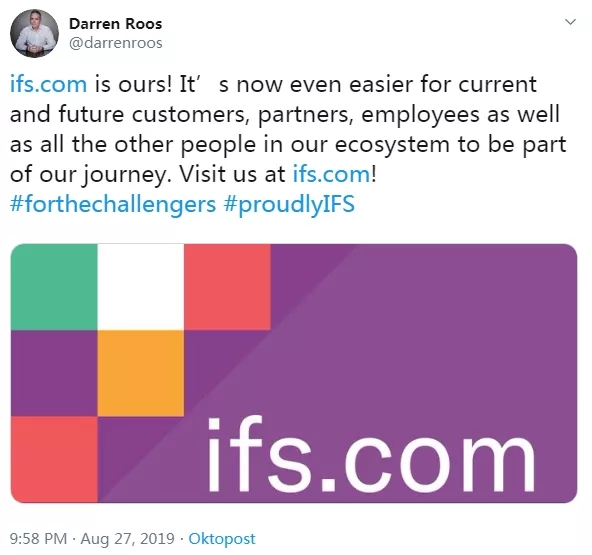Click the dark purple square left of the orange one
Image resolution: width=592 pixels, height=555 pixels.
point(54,373)
